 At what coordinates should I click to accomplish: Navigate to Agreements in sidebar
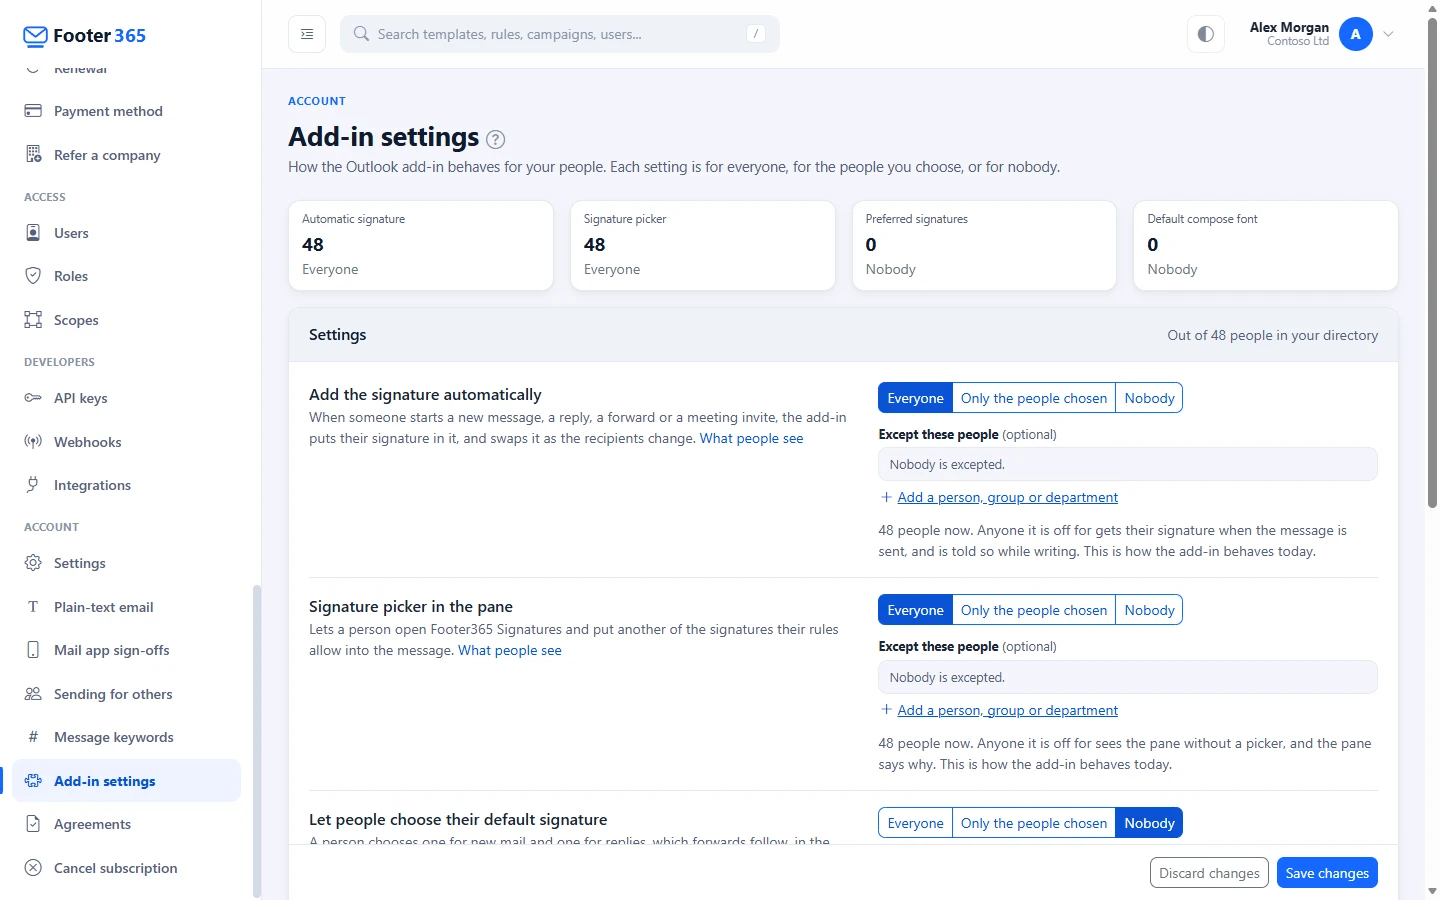(x=126, y=824)
